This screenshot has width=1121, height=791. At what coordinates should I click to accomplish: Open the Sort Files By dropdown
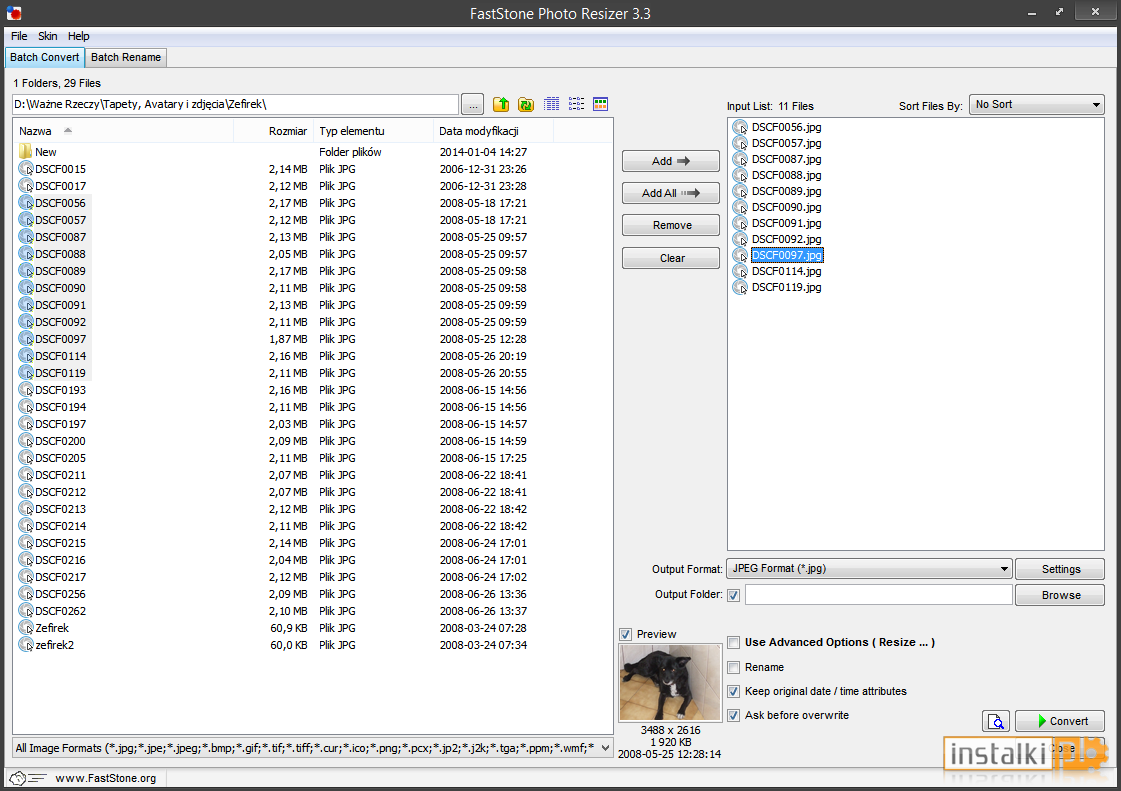1037,104
